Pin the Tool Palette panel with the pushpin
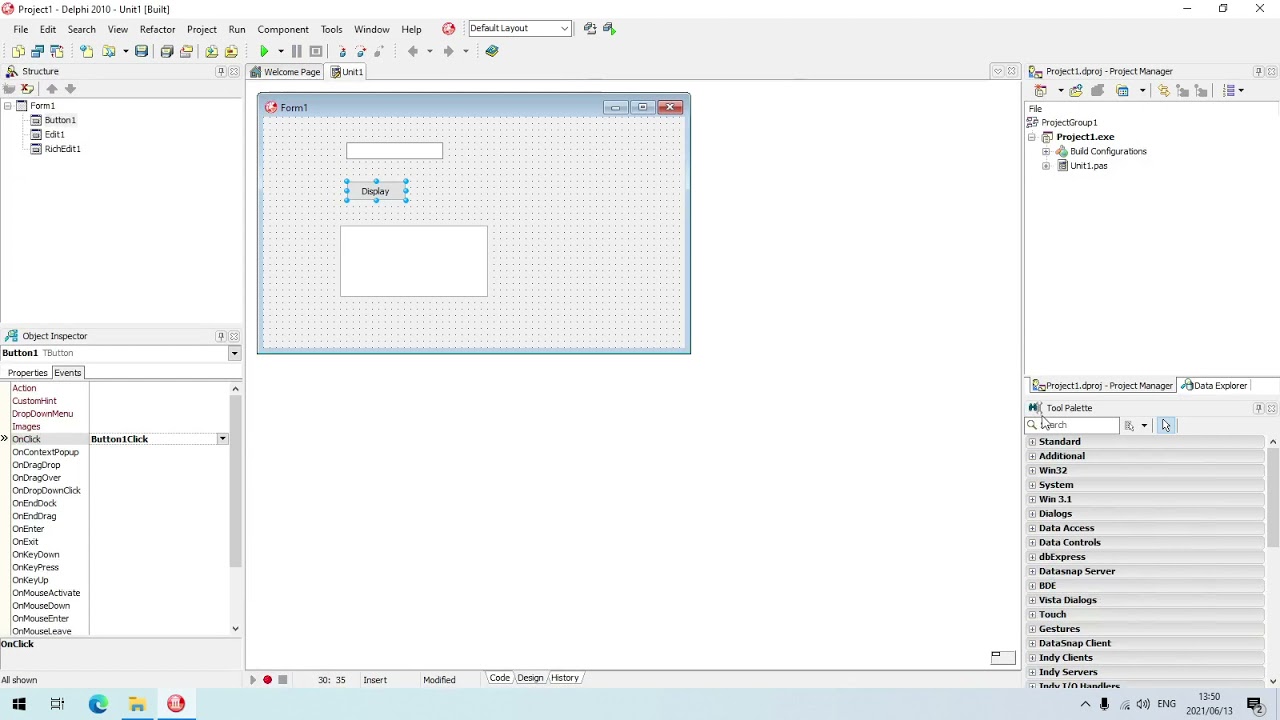1280x720 pixels. coord(1259,408)
